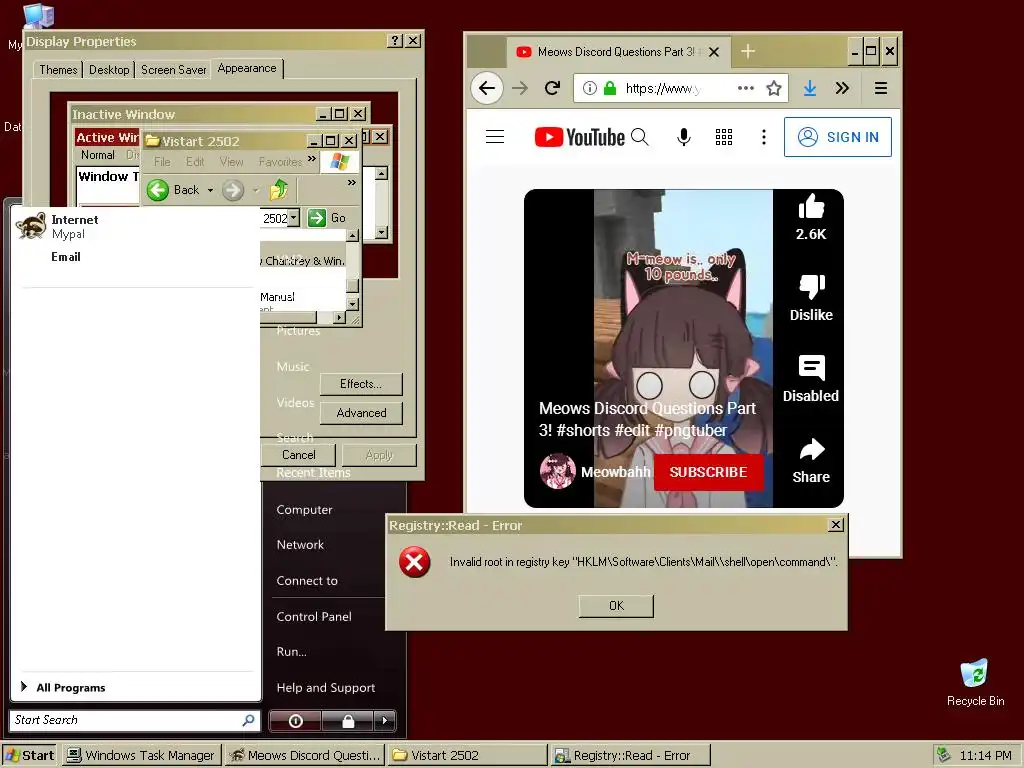
Task: Click Cancel in Display Properties
Action: point(298,455)
